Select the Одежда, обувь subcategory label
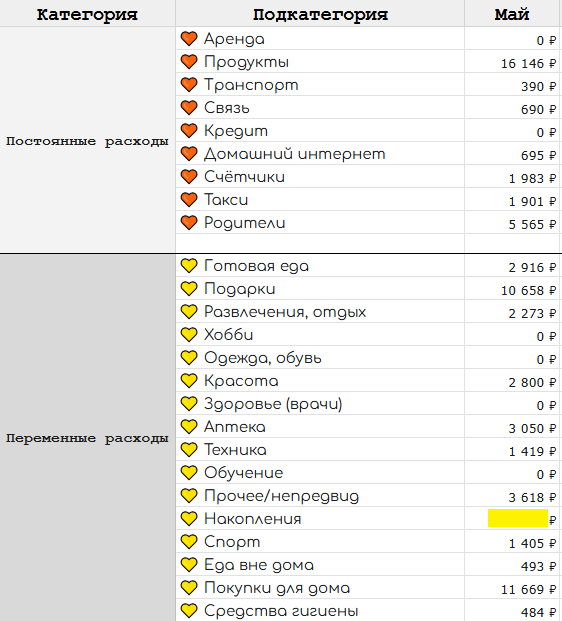 [263, 358]
